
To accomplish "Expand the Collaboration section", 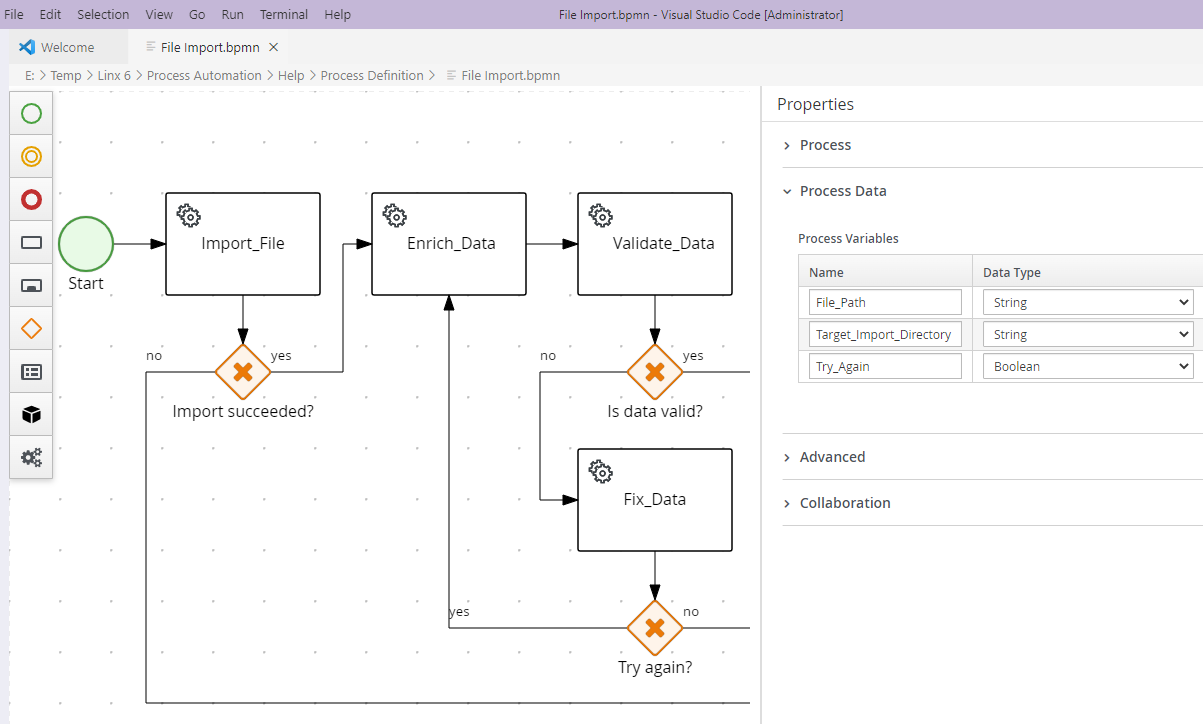I will (845, 503).
